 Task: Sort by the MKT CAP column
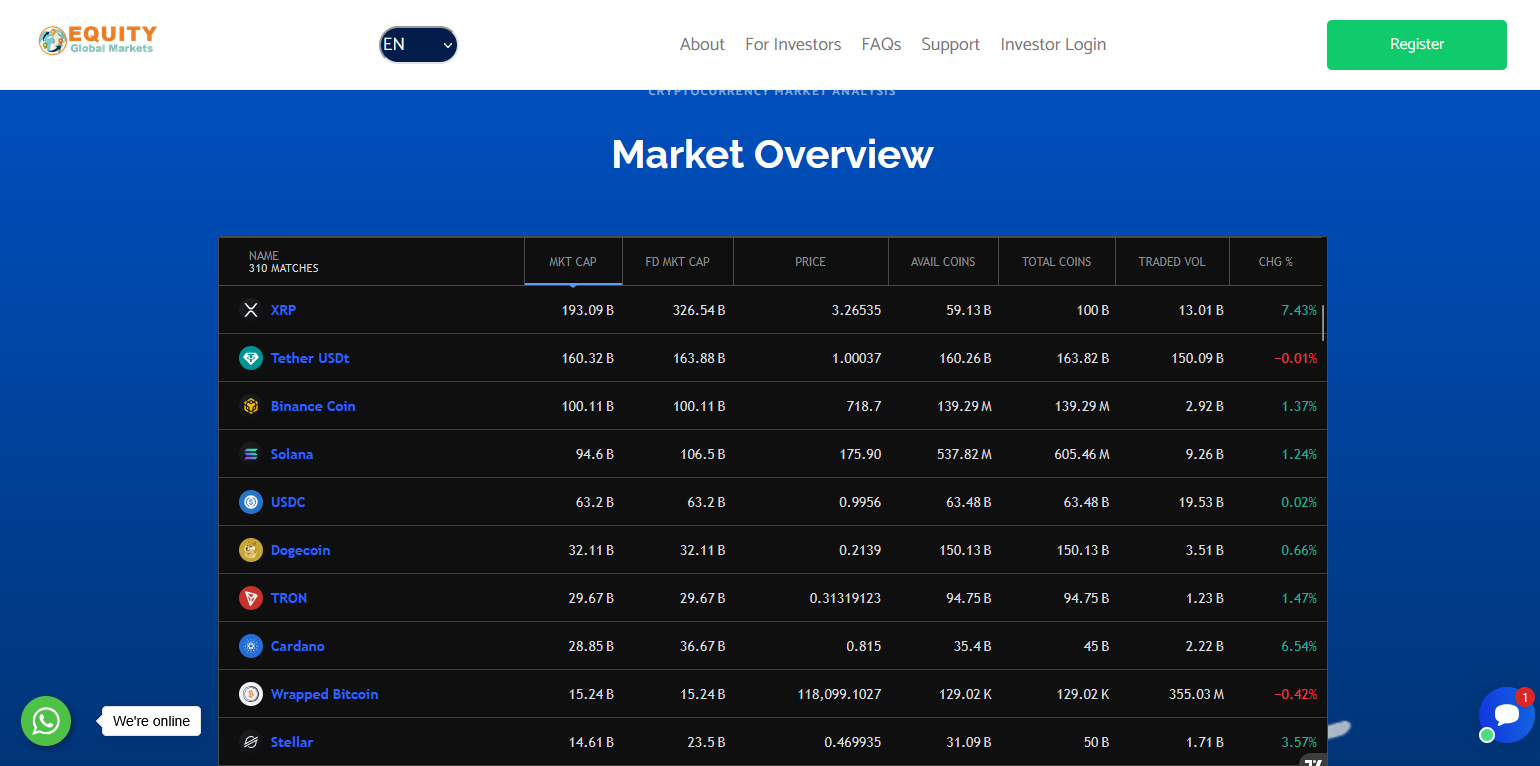pos(573,261)
